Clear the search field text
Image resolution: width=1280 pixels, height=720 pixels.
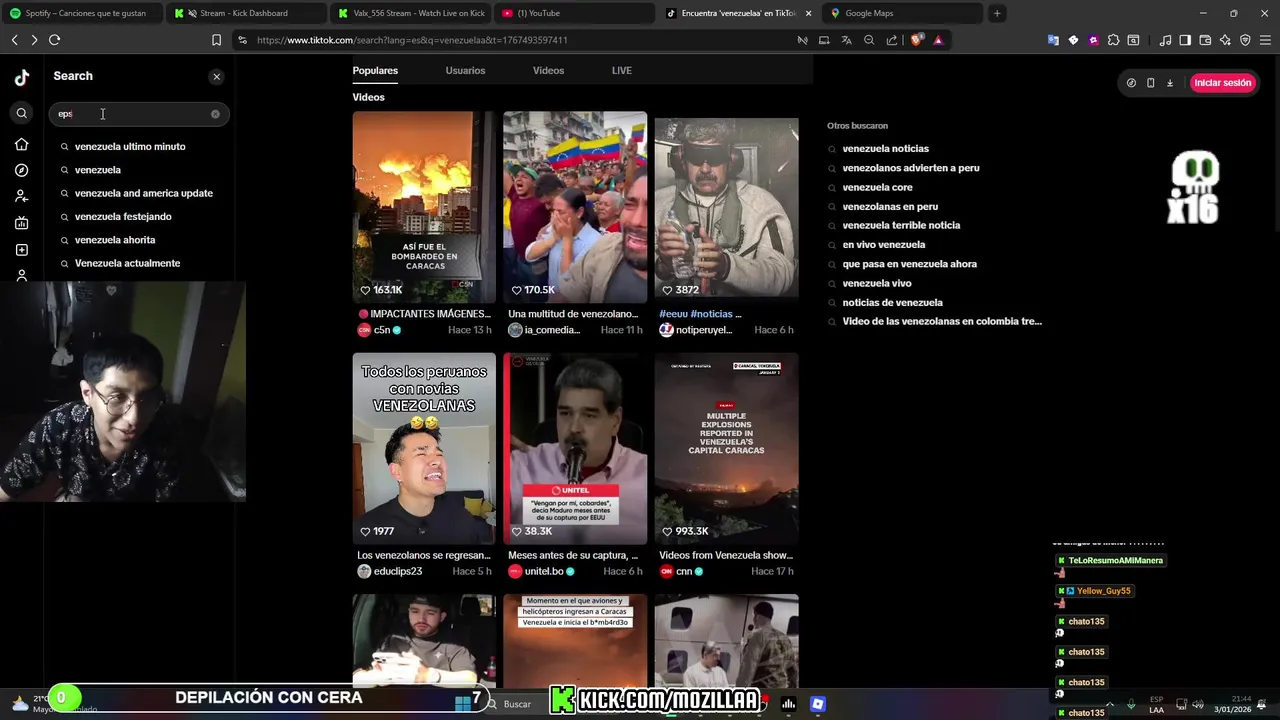[x=215, y=114]
